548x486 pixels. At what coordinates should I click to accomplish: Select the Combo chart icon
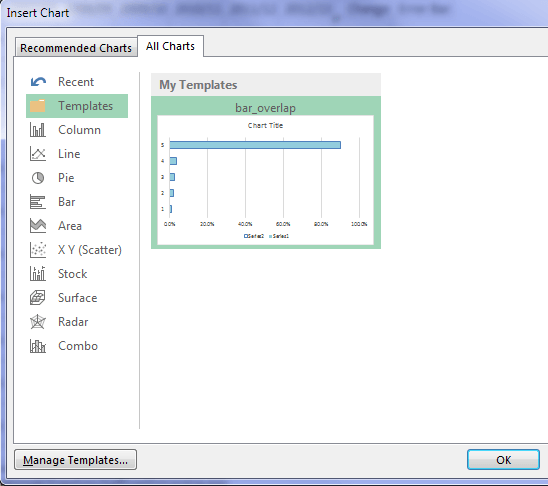pos(38,346)
